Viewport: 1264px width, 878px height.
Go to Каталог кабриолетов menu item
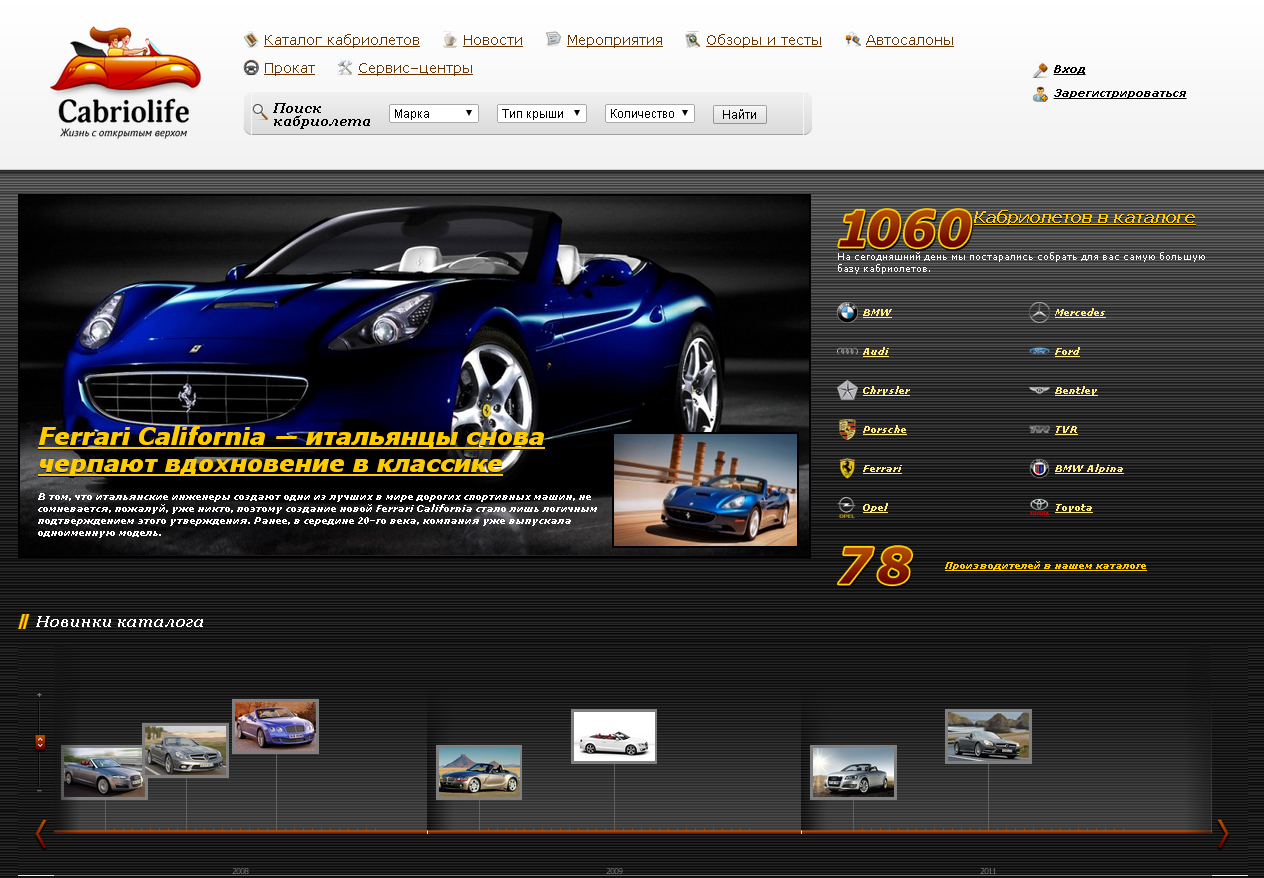point(341,40)
